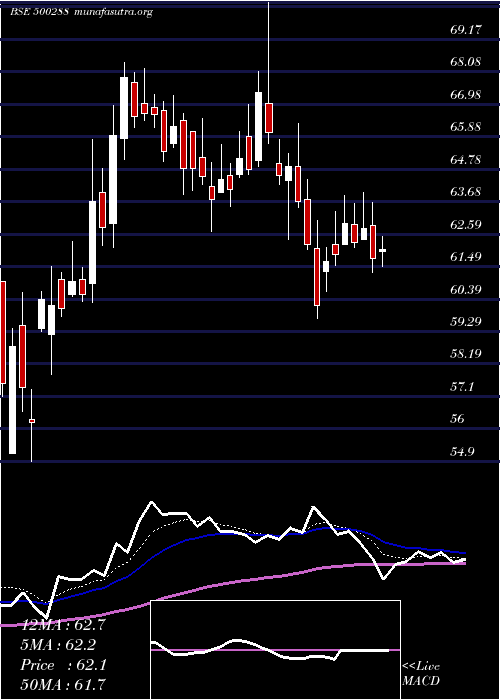Click the 69.17 price axis label
500x700 pixels.
[x=466, y=30]
